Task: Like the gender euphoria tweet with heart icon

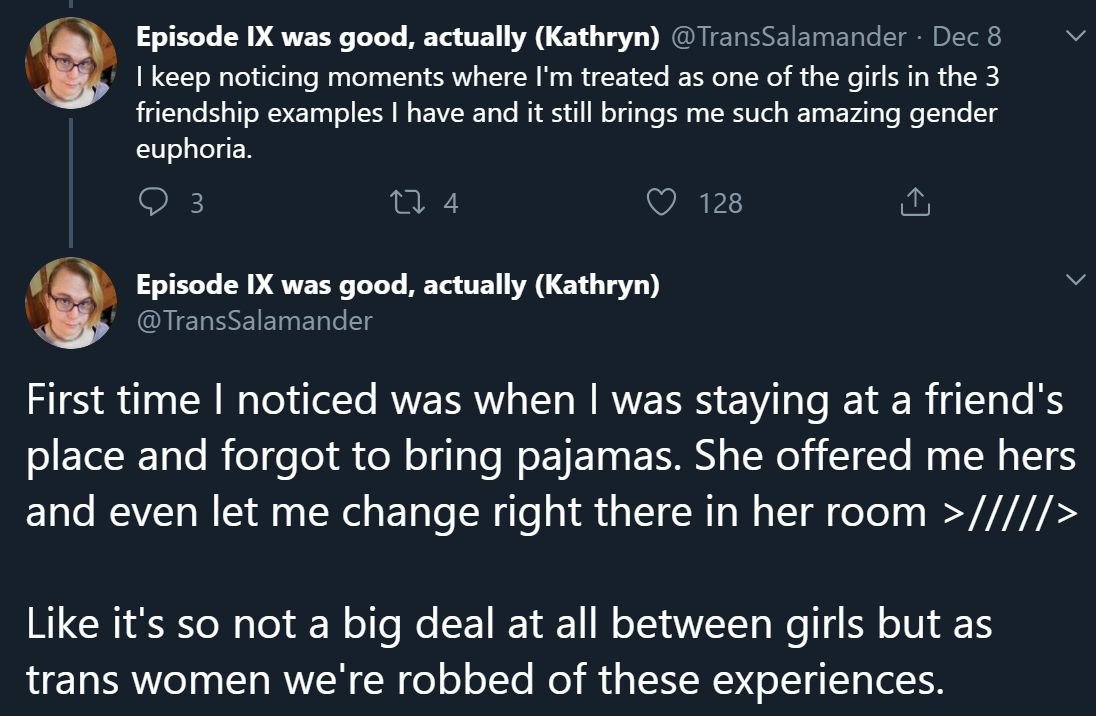Action: (661, 203)
